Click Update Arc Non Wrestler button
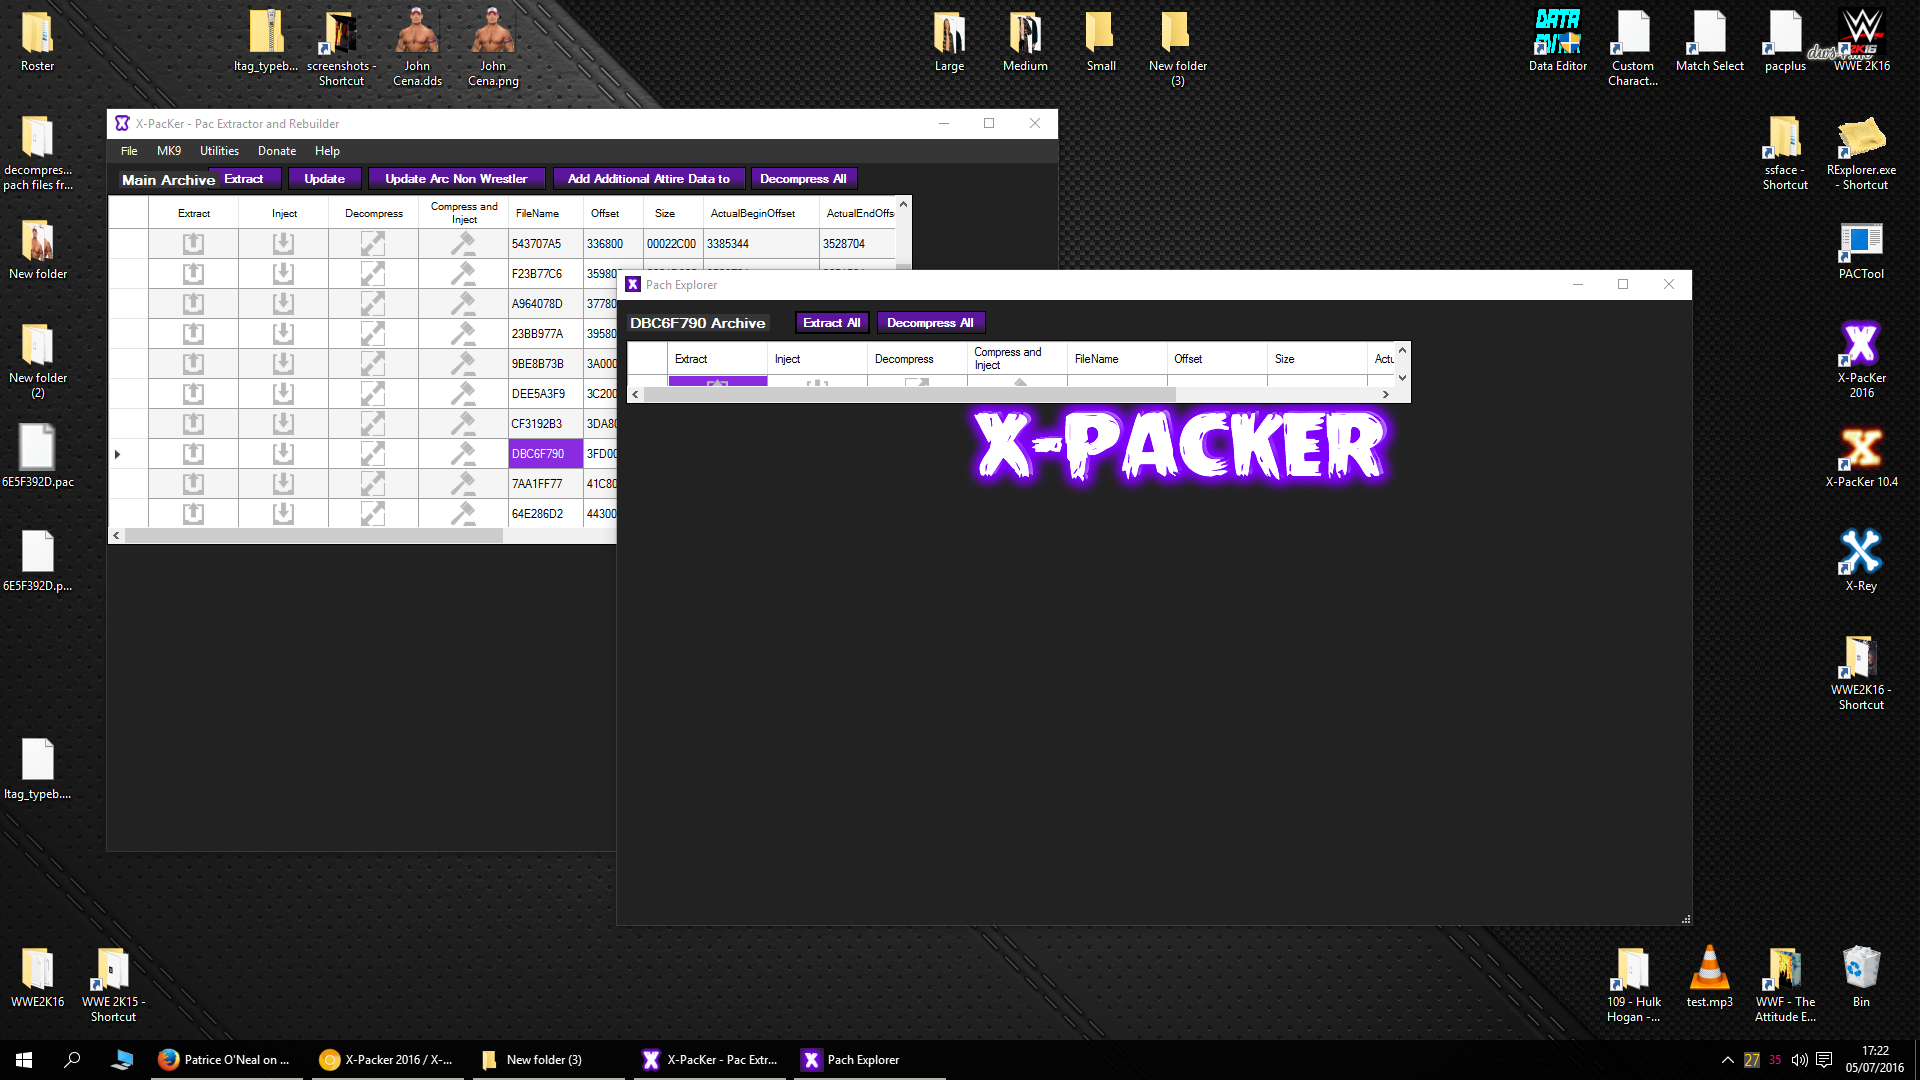 456,179
